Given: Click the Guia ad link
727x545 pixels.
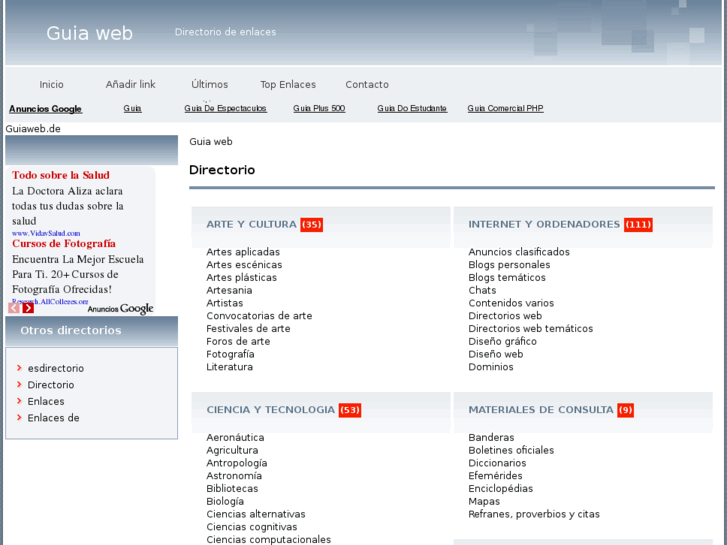Looking at the screenshot, I should click(132, 108).
